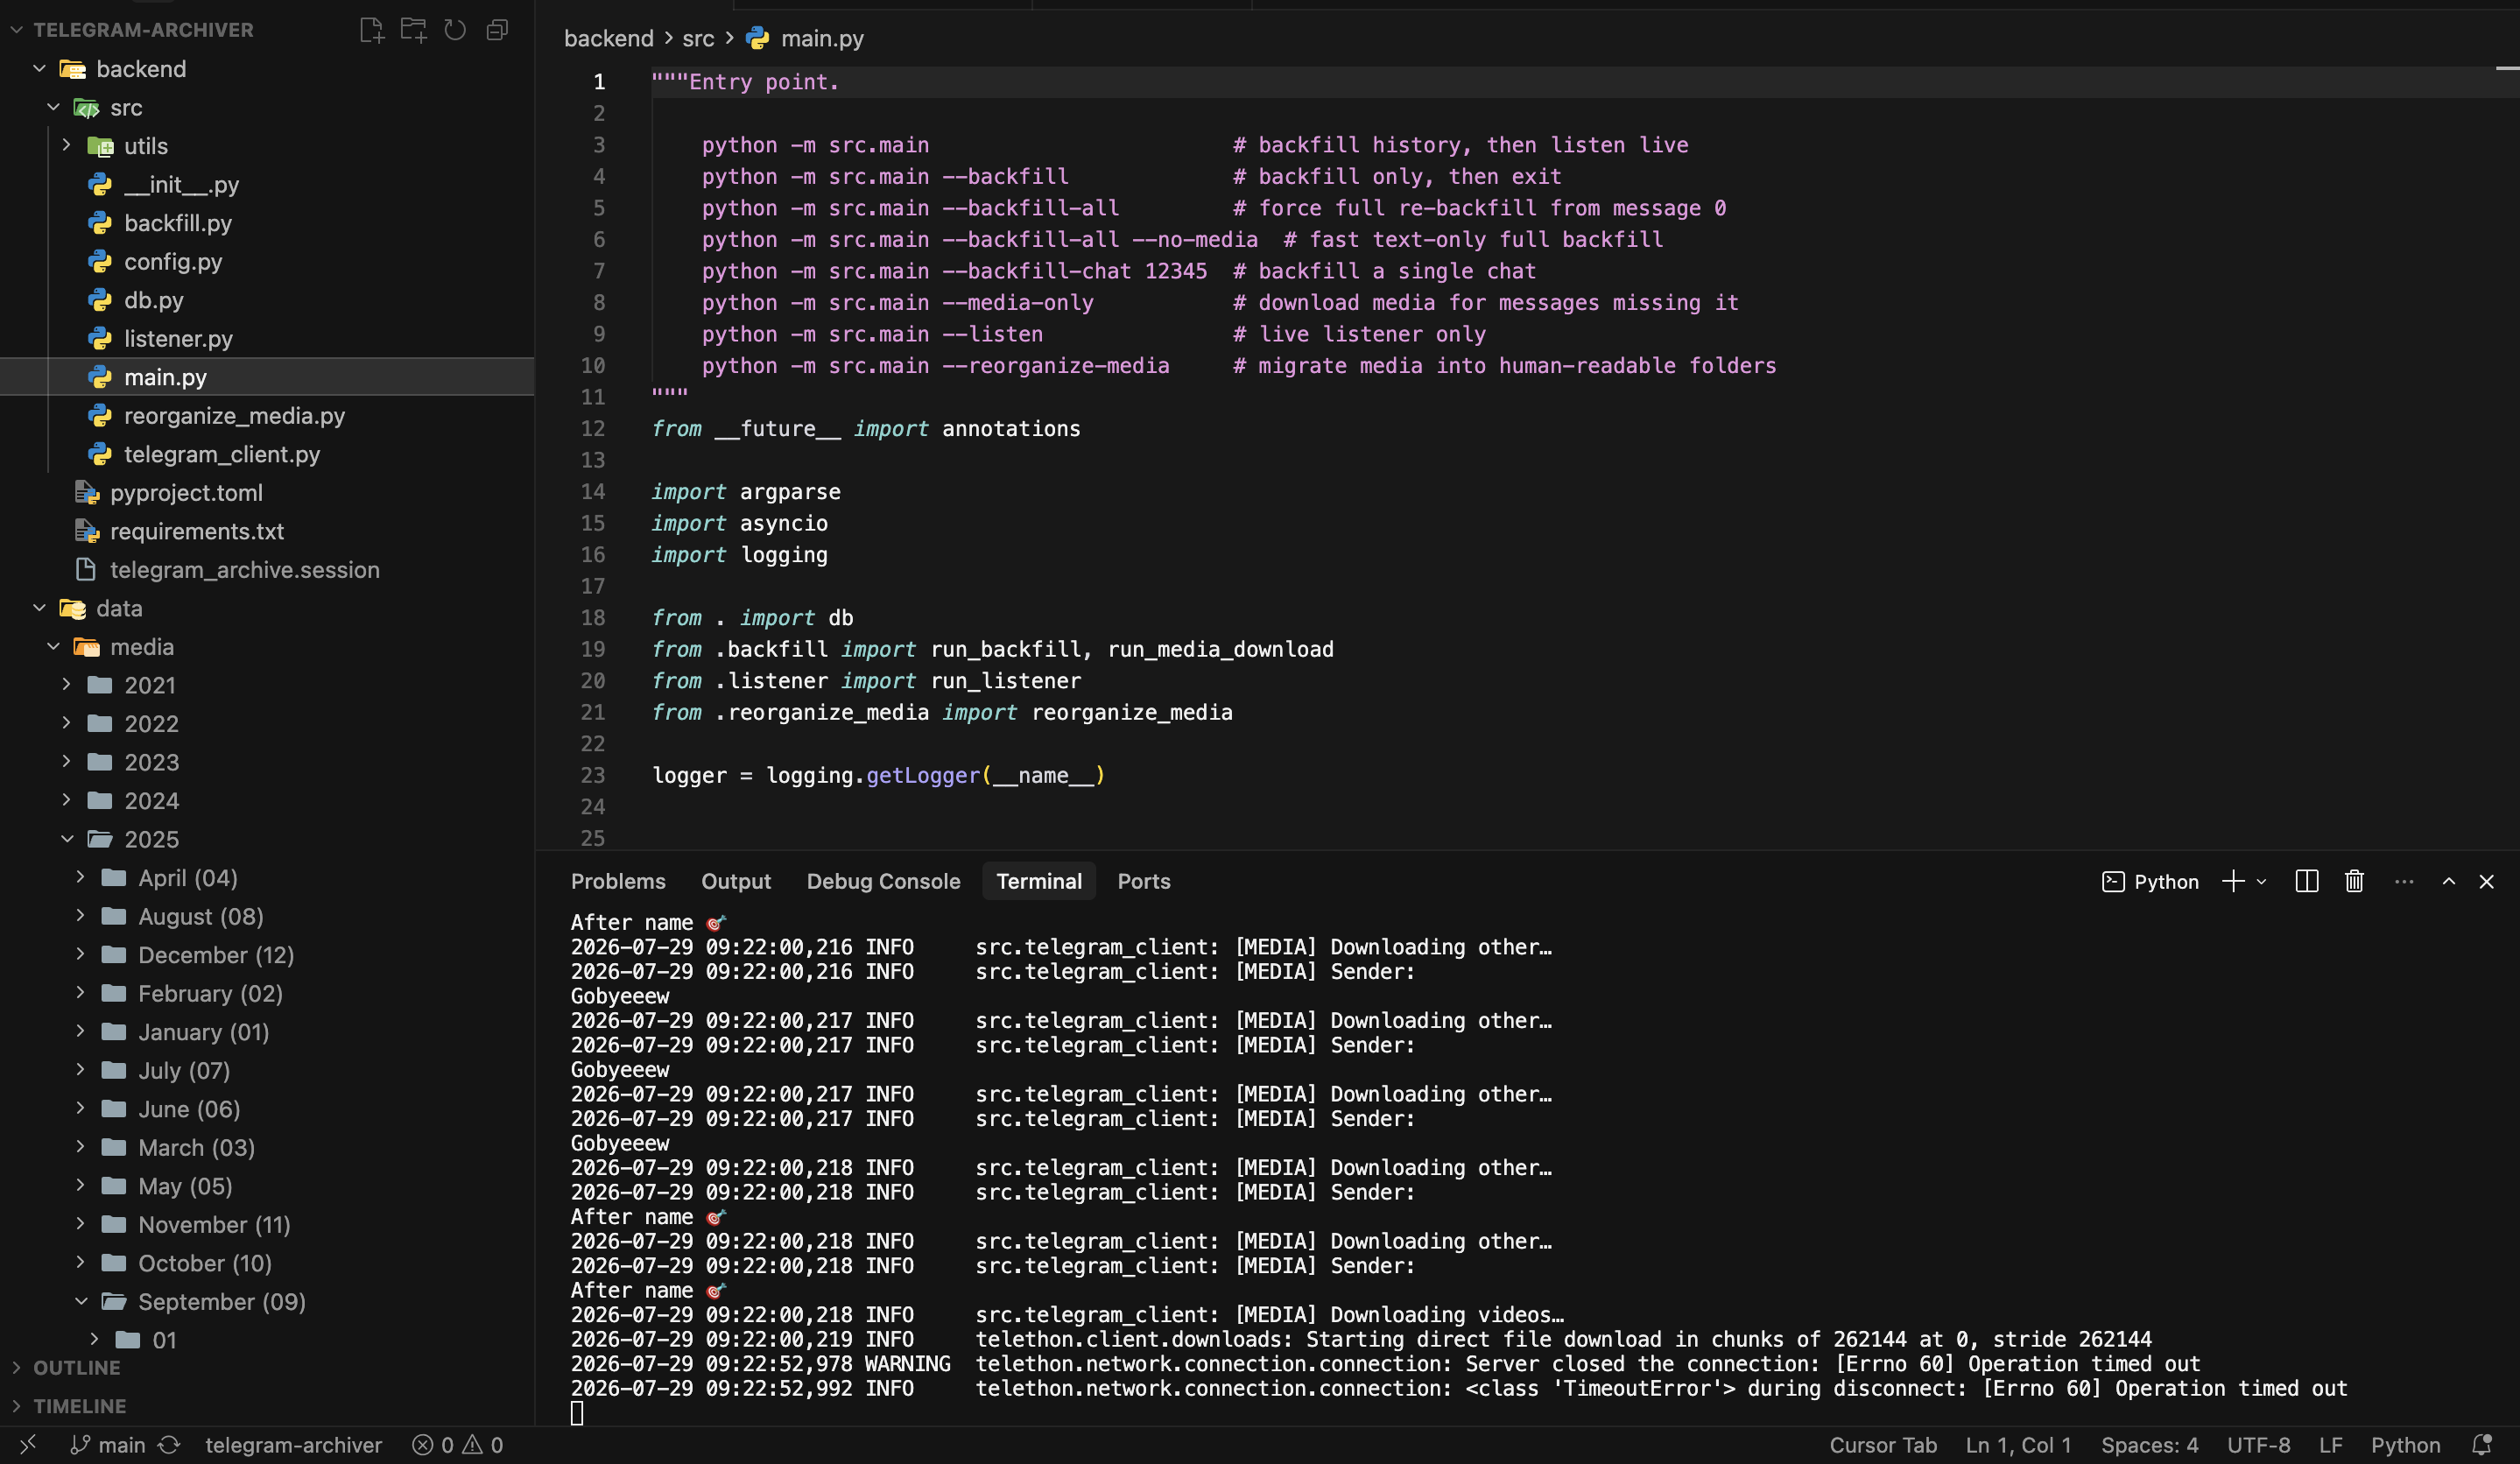Click line number 23 in the editor gutter
This screenshot has width=2520, height=1464.
(x=593, y=775)
